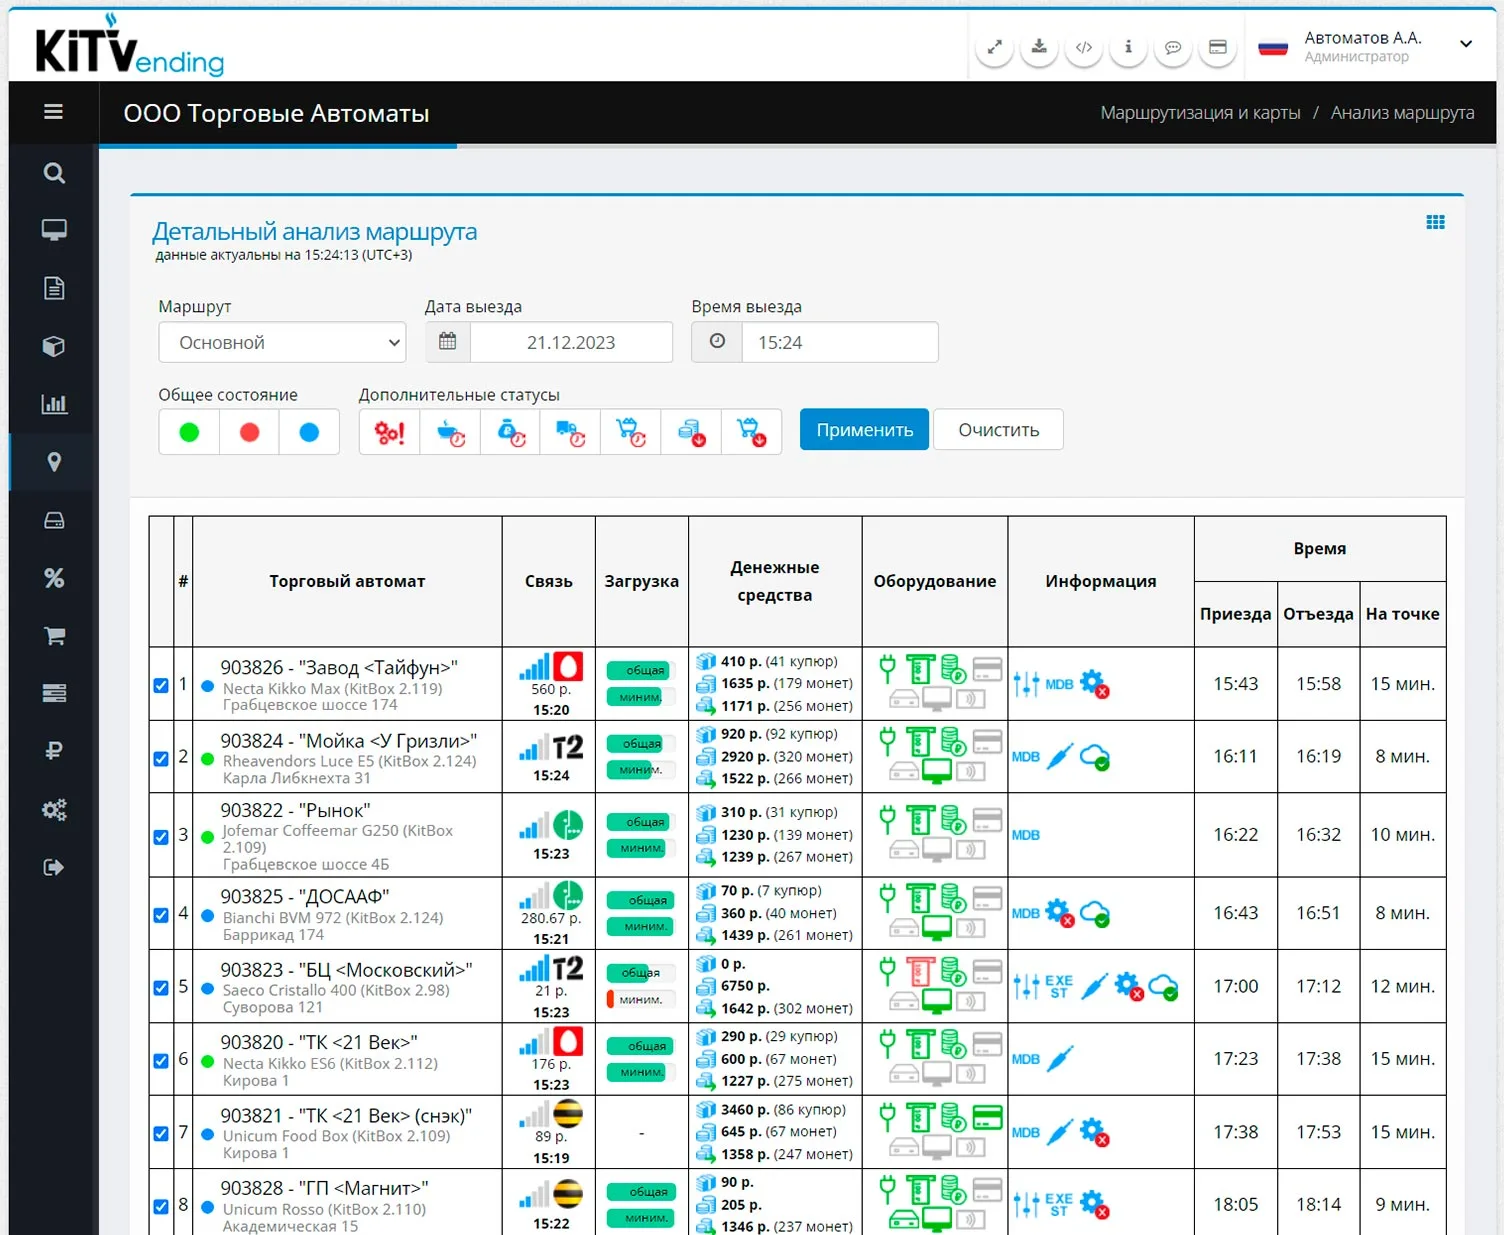1504x1235 pixels.
Task: Click the Оборудование column header
Action: pos(934,581)
